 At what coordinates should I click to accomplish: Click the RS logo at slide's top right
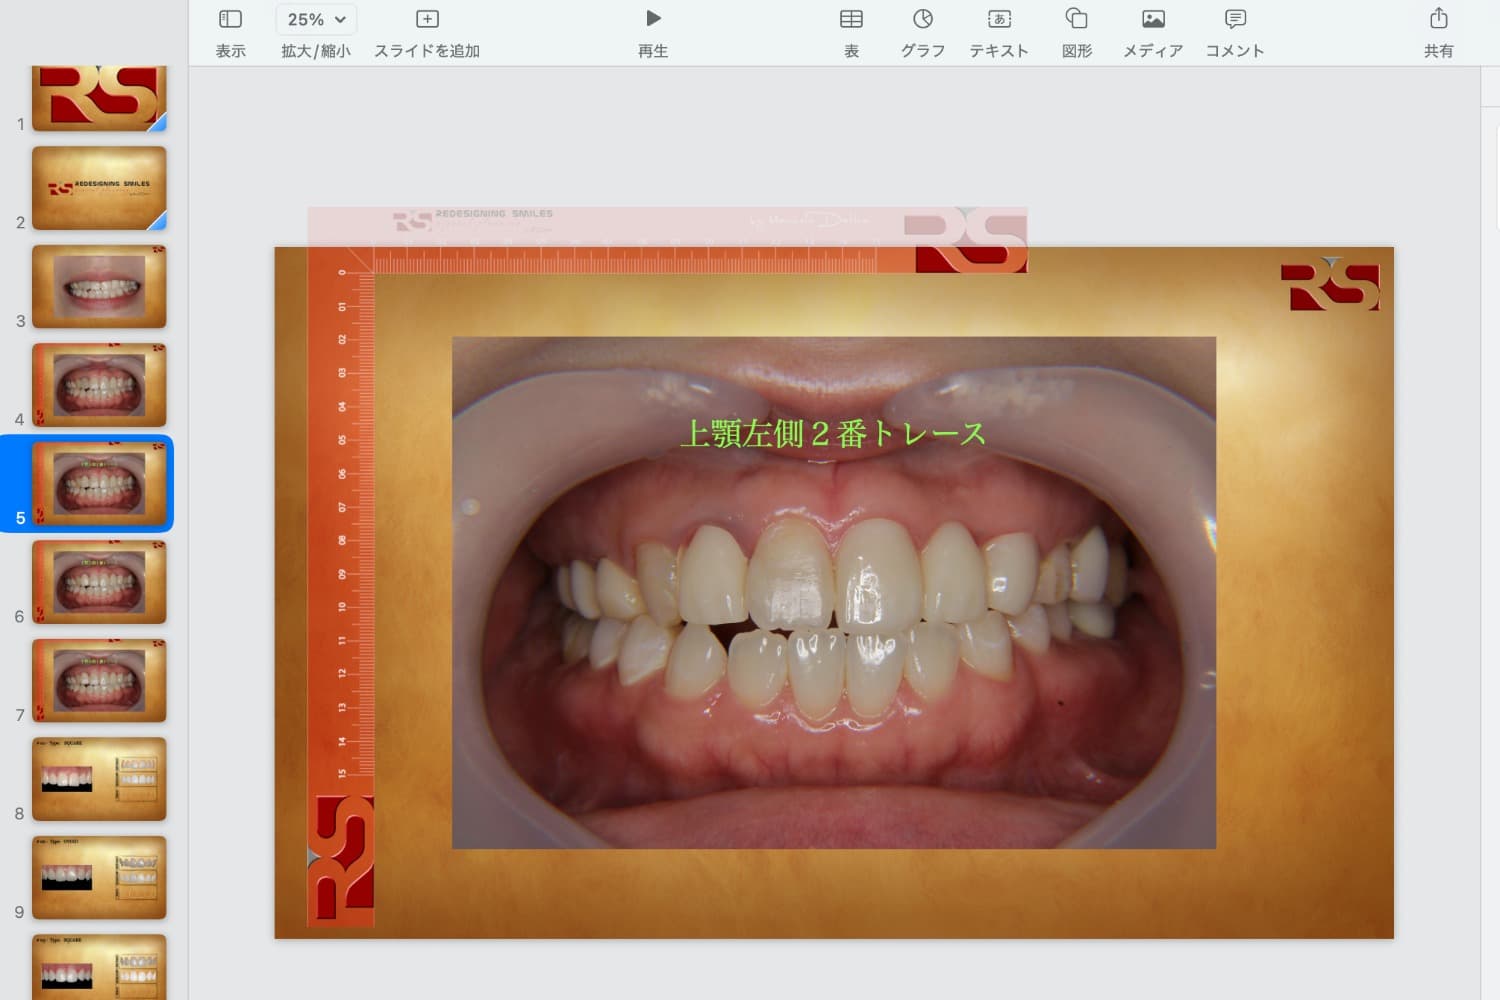1329,286
